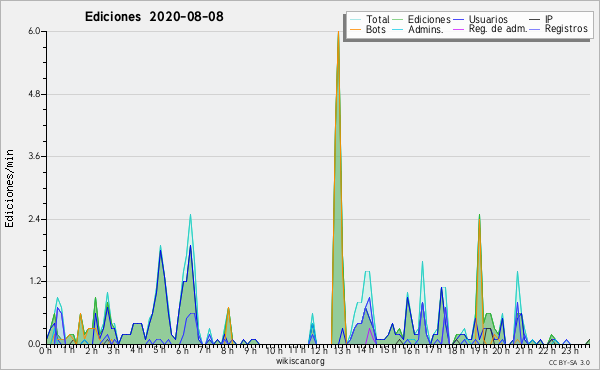Click the '0 h' x-axis label

tap(45, 350)
